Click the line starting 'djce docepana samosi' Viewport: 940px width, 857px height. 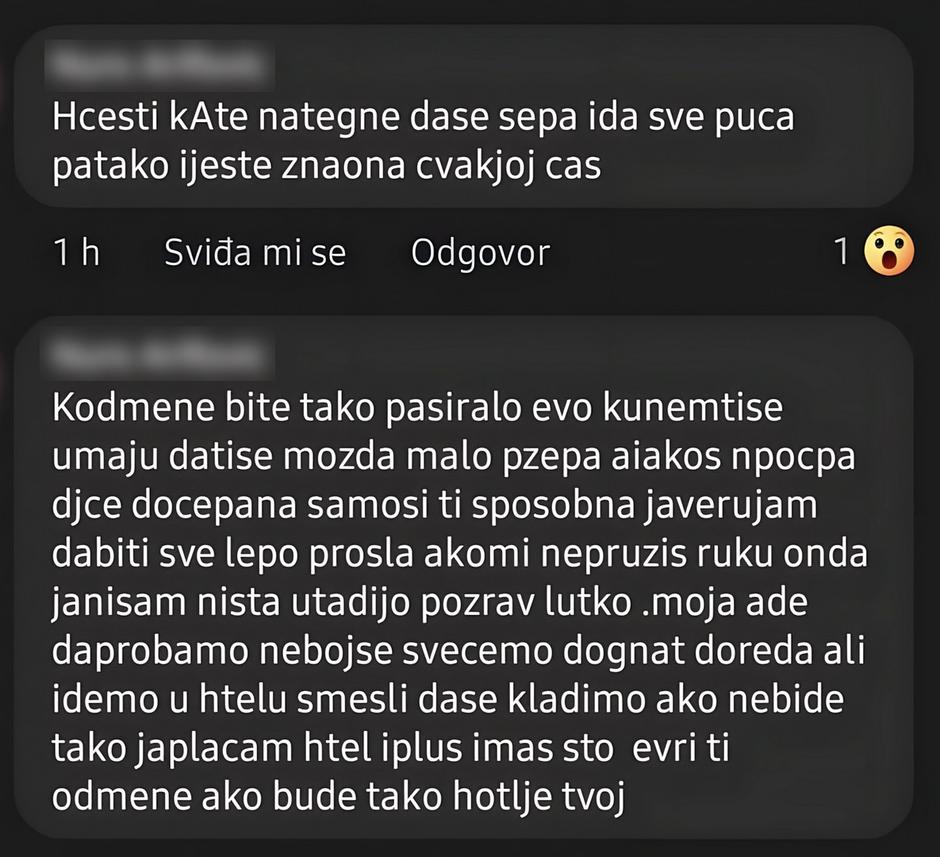point(435,506)
